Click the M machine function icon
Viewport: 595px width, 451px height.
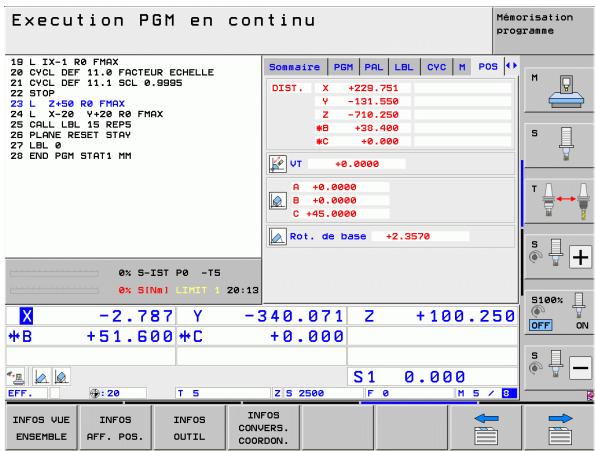point(559,90)
